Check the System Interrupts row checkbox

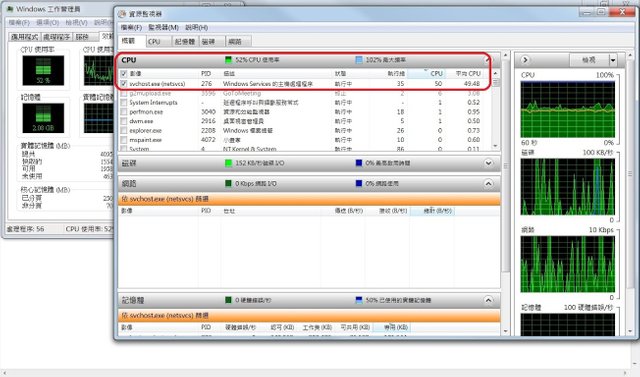(x=124, y=102)
